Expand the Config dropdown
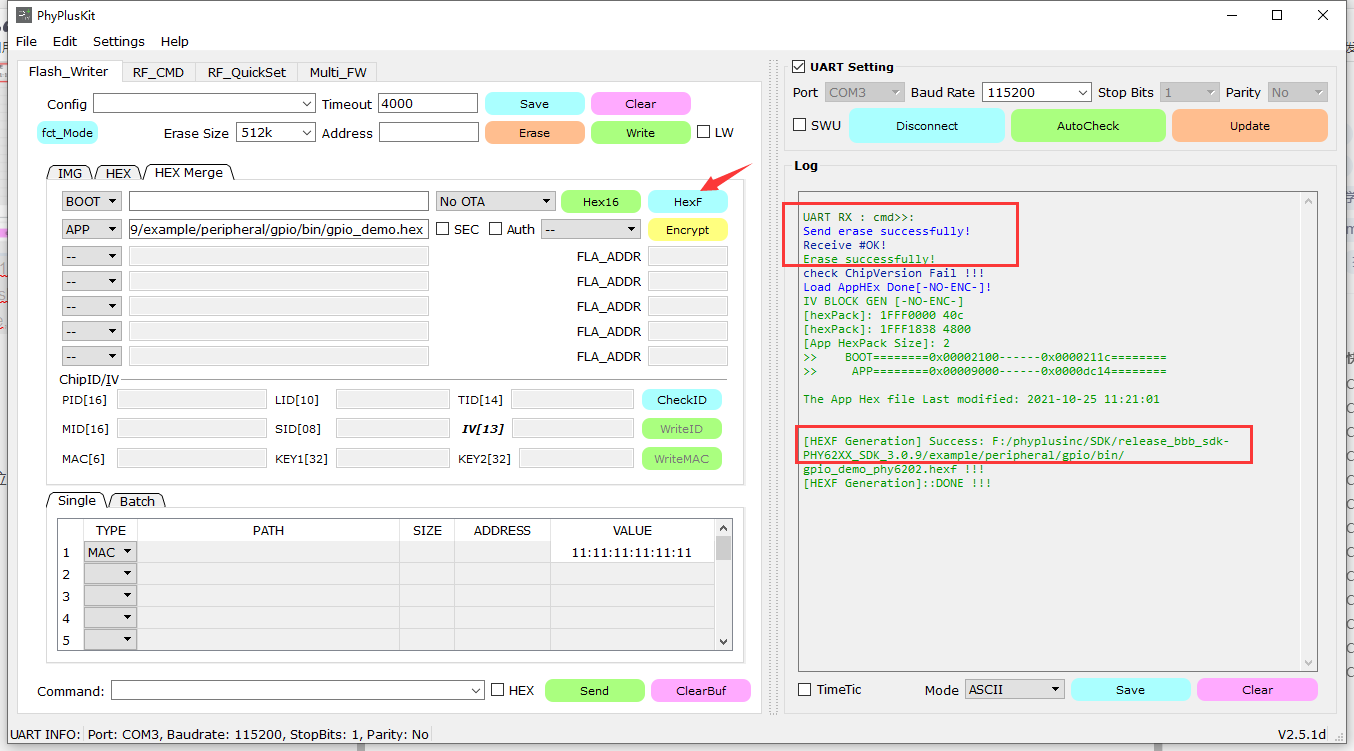This screenshot has width=1354, height=751. (x=307, y=104)
